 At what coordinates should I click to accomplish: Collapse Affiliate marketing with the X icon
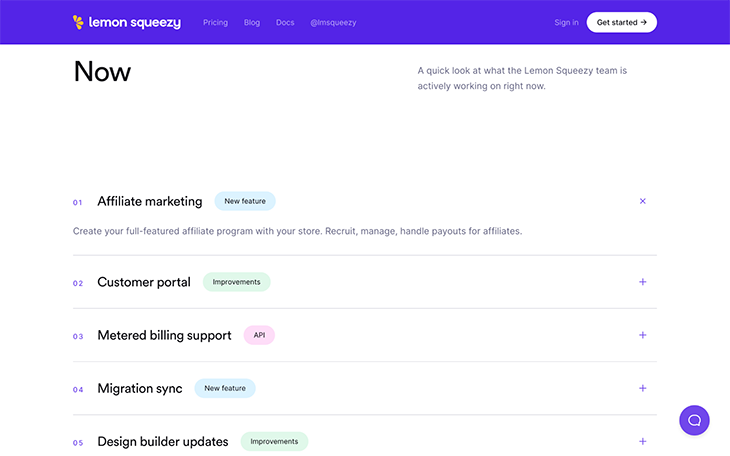(642, 201)
